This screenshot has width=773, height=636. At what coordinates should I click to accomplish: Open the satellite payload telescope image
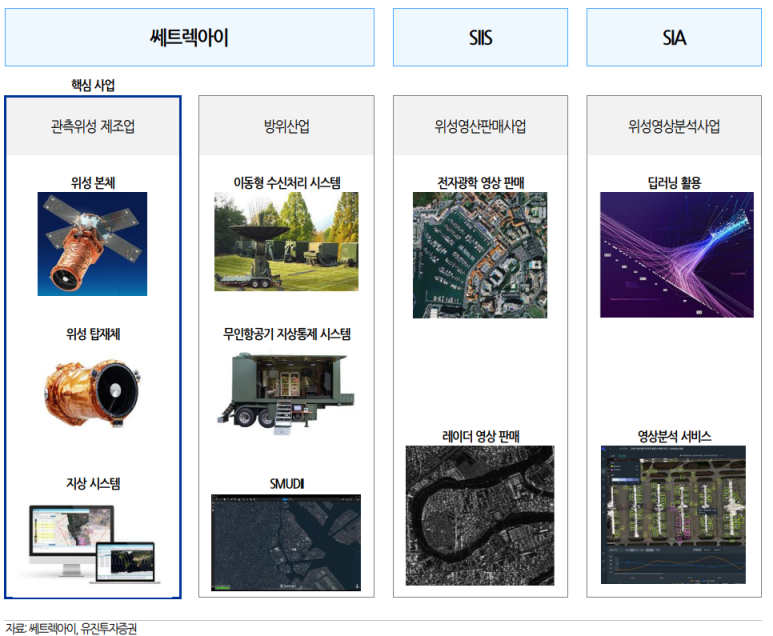point(93,393)
